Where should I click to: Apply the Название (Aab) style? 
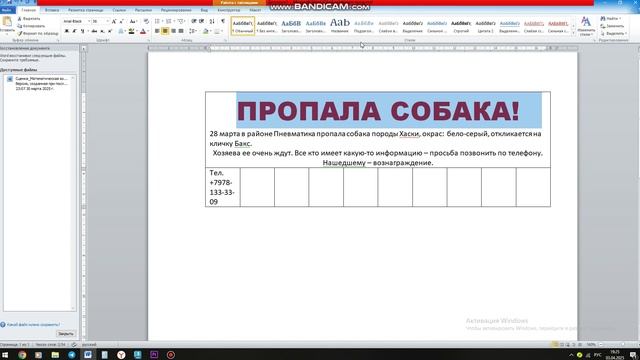340,26
